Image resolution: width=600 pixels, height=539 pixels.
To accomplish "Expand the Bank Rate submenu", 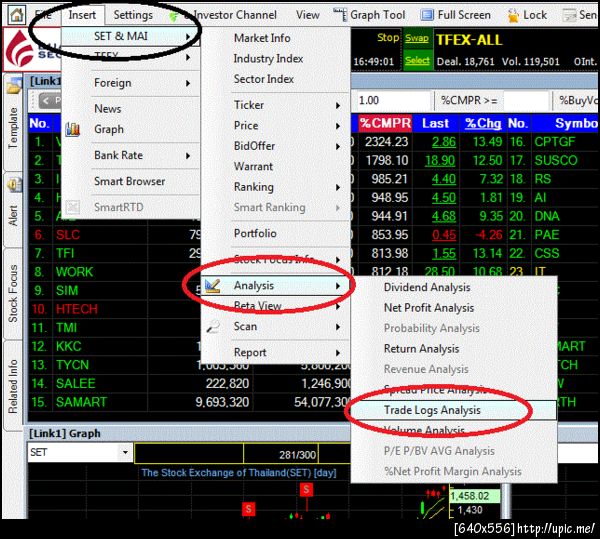I will [130, 155].
